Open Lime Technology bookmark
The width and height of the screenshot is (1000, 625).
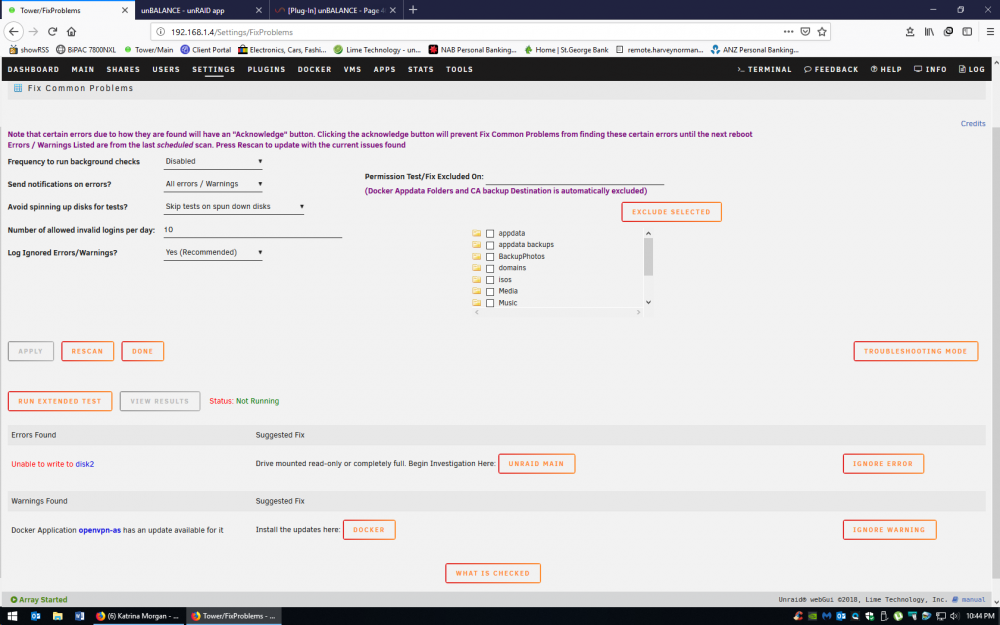tap(377, 50)
